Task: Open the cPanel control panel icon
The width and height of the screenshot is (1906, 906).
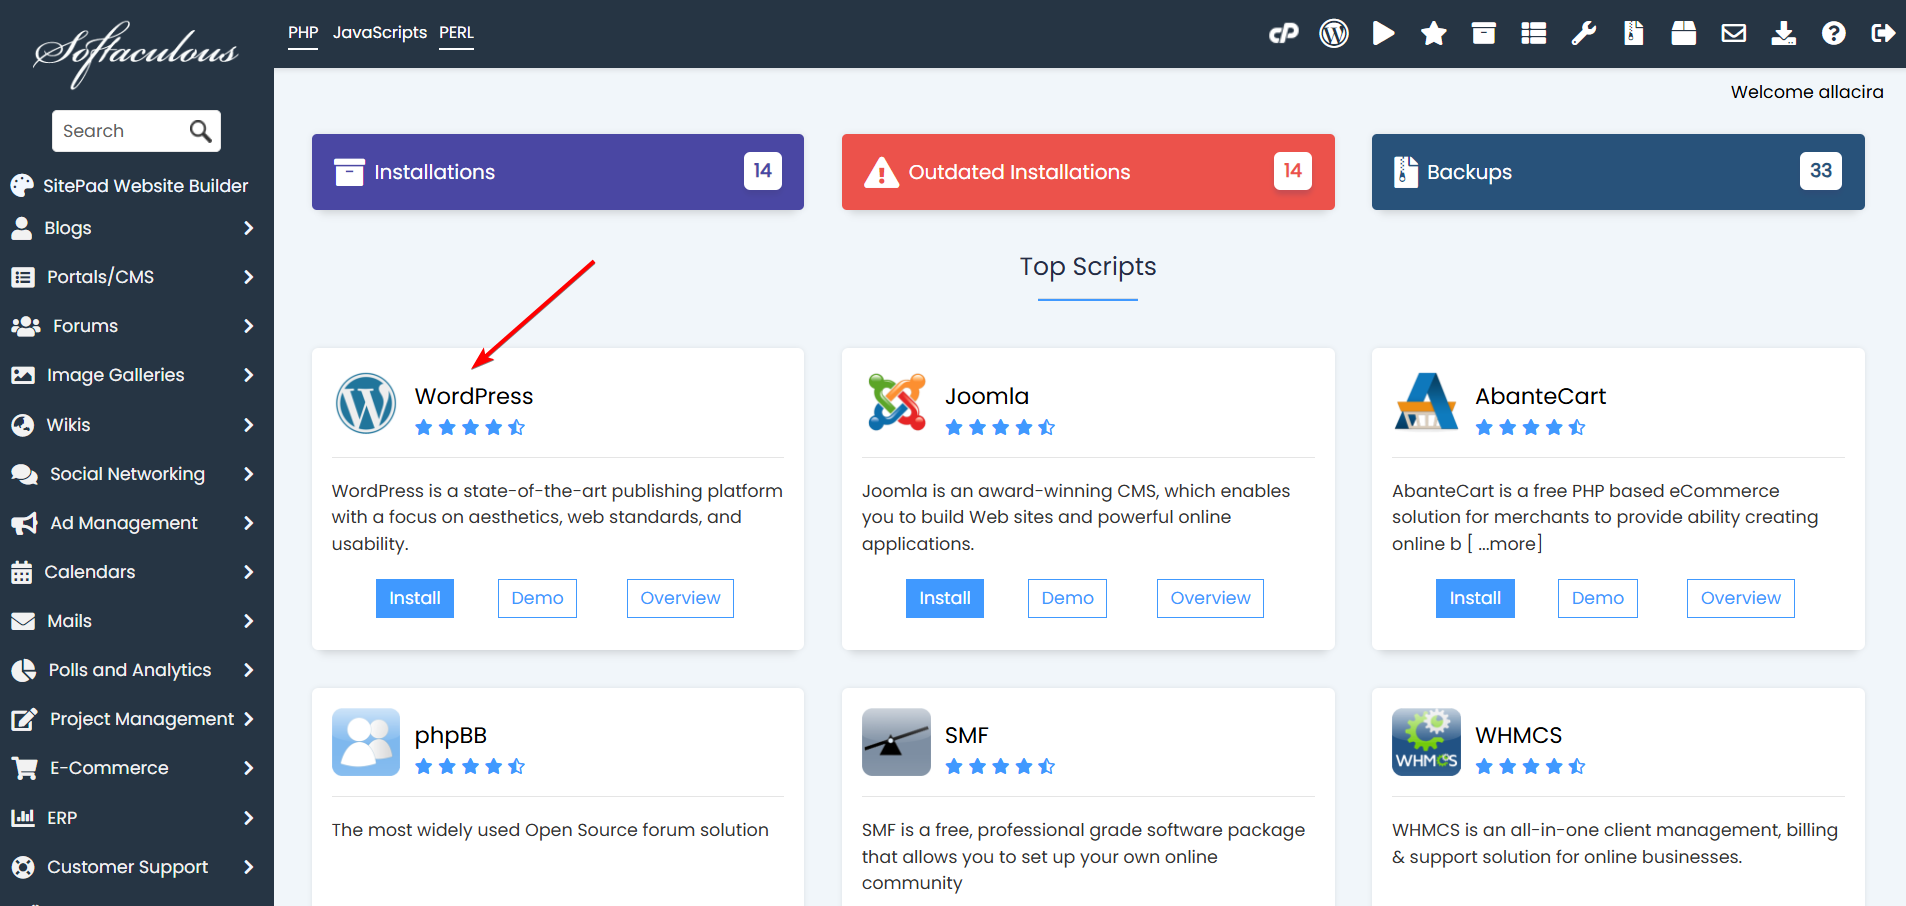Action: coord(1283,33)
